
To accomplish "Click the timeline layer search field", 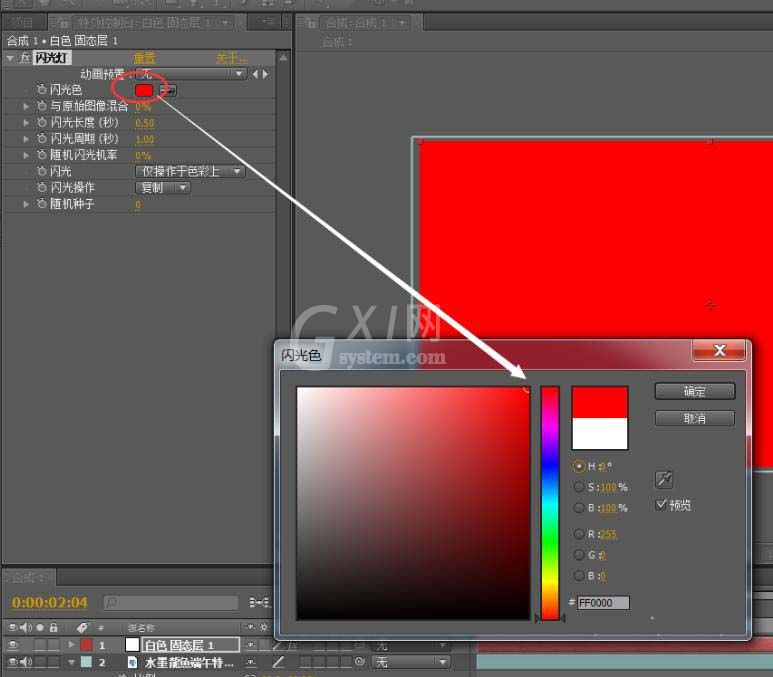I will coord(171,602).
